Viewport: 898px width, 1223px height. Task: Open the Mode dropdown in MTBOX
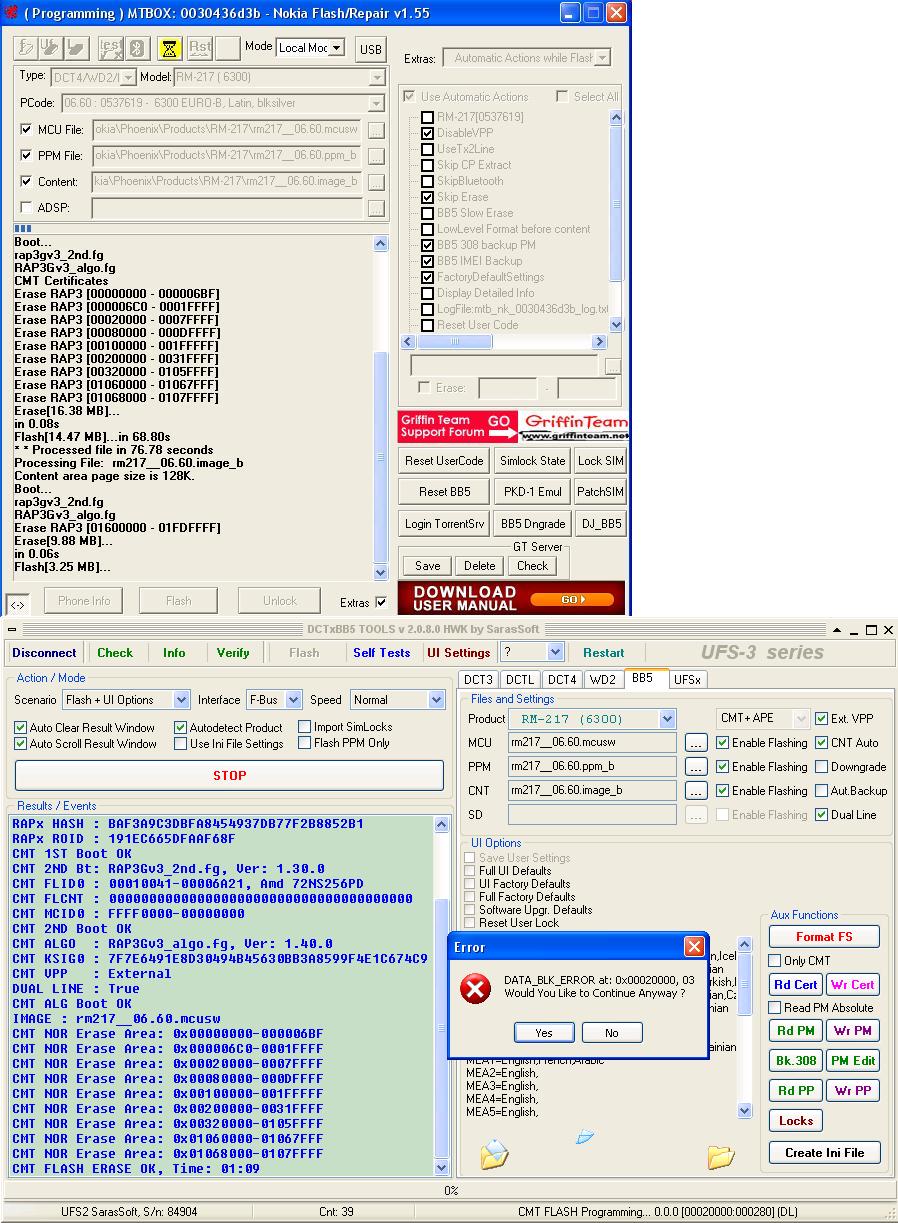(x=336, y=48)
